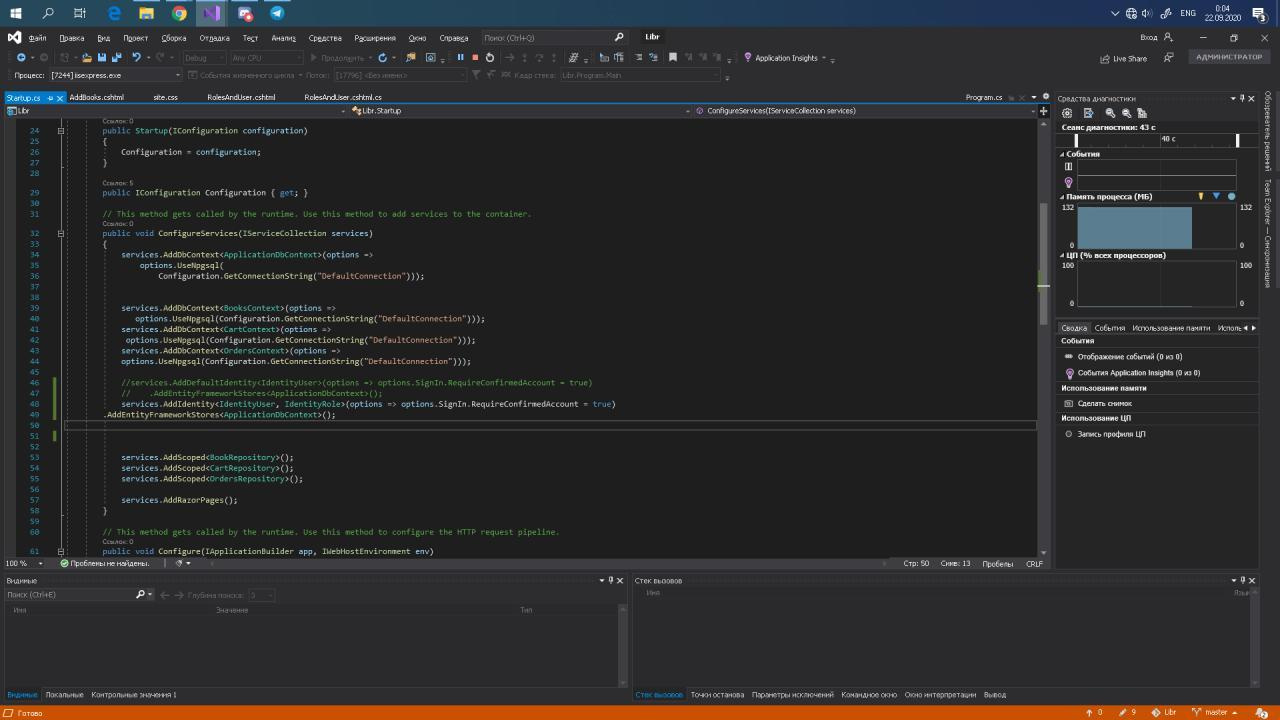Open the Program.cs preview tab
This screenshot has width=1280, height=720.
984,97
